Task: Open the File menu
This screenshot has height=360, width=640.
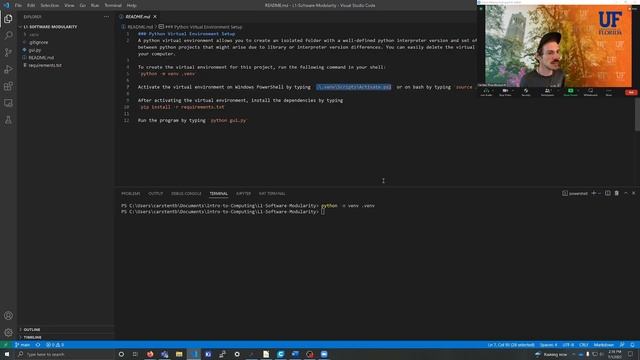Action: click(x=18, y=5)
